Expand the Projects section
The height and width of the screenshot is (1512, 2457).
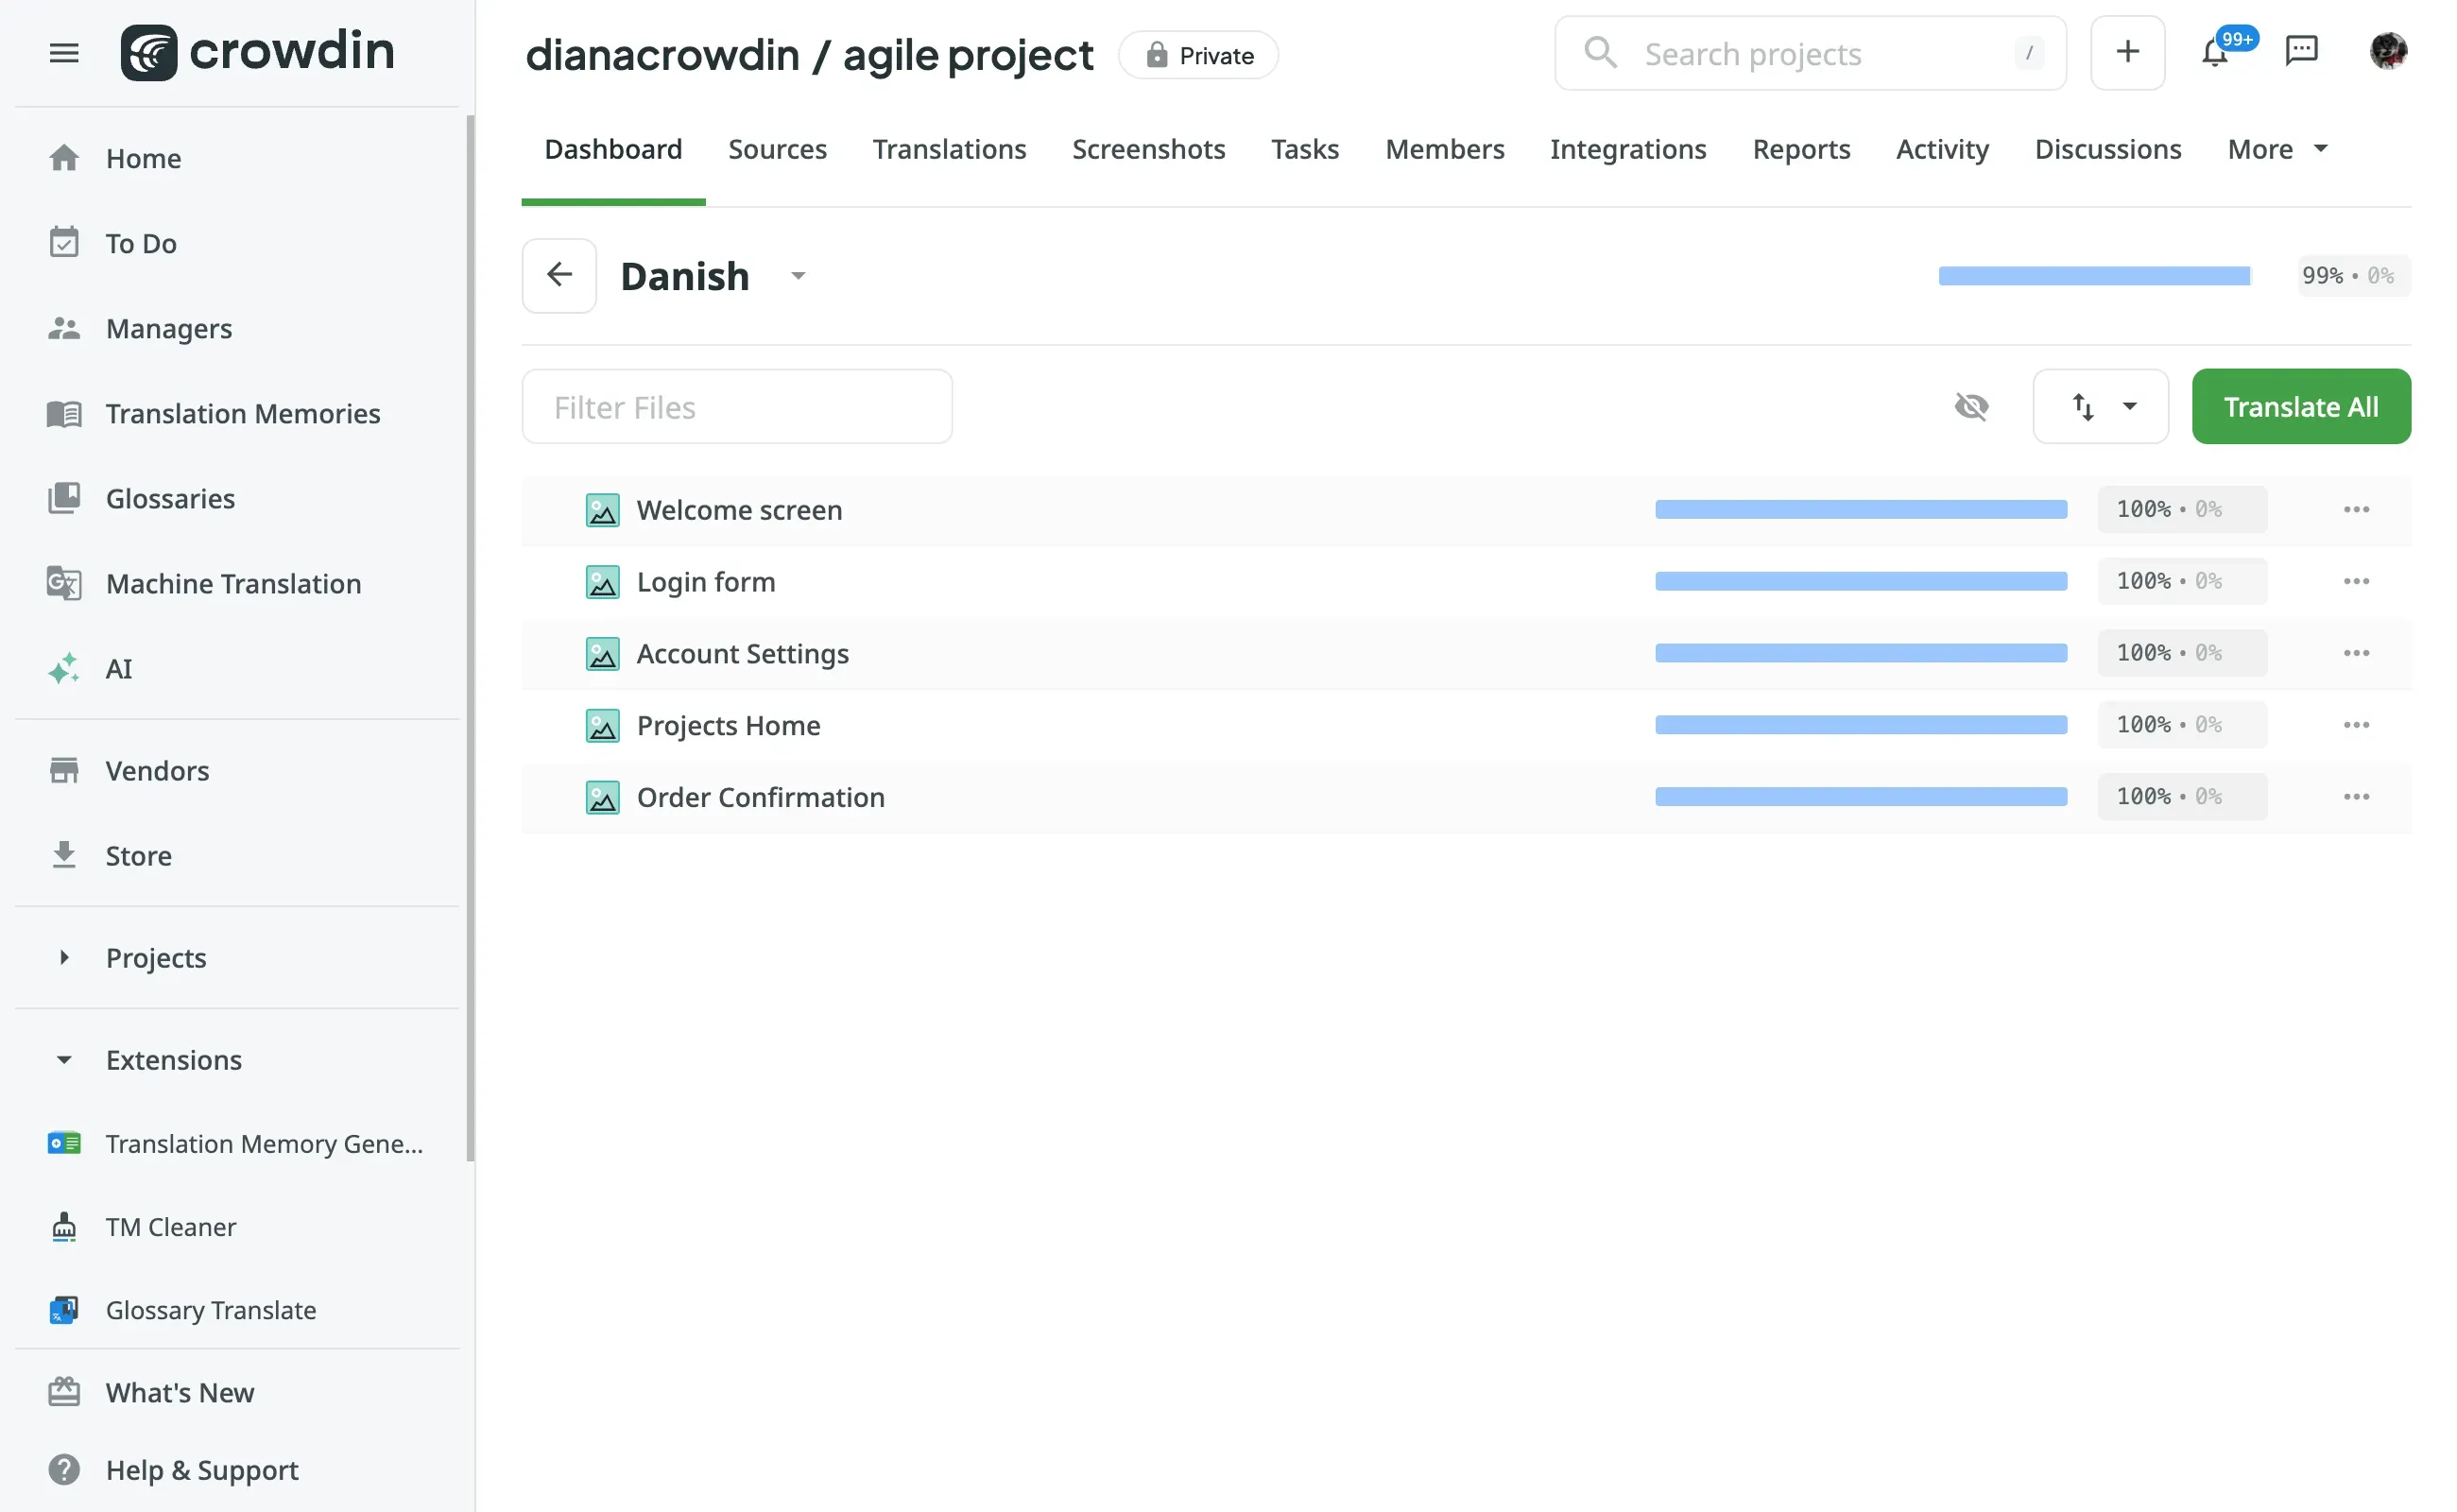point(64,957)
